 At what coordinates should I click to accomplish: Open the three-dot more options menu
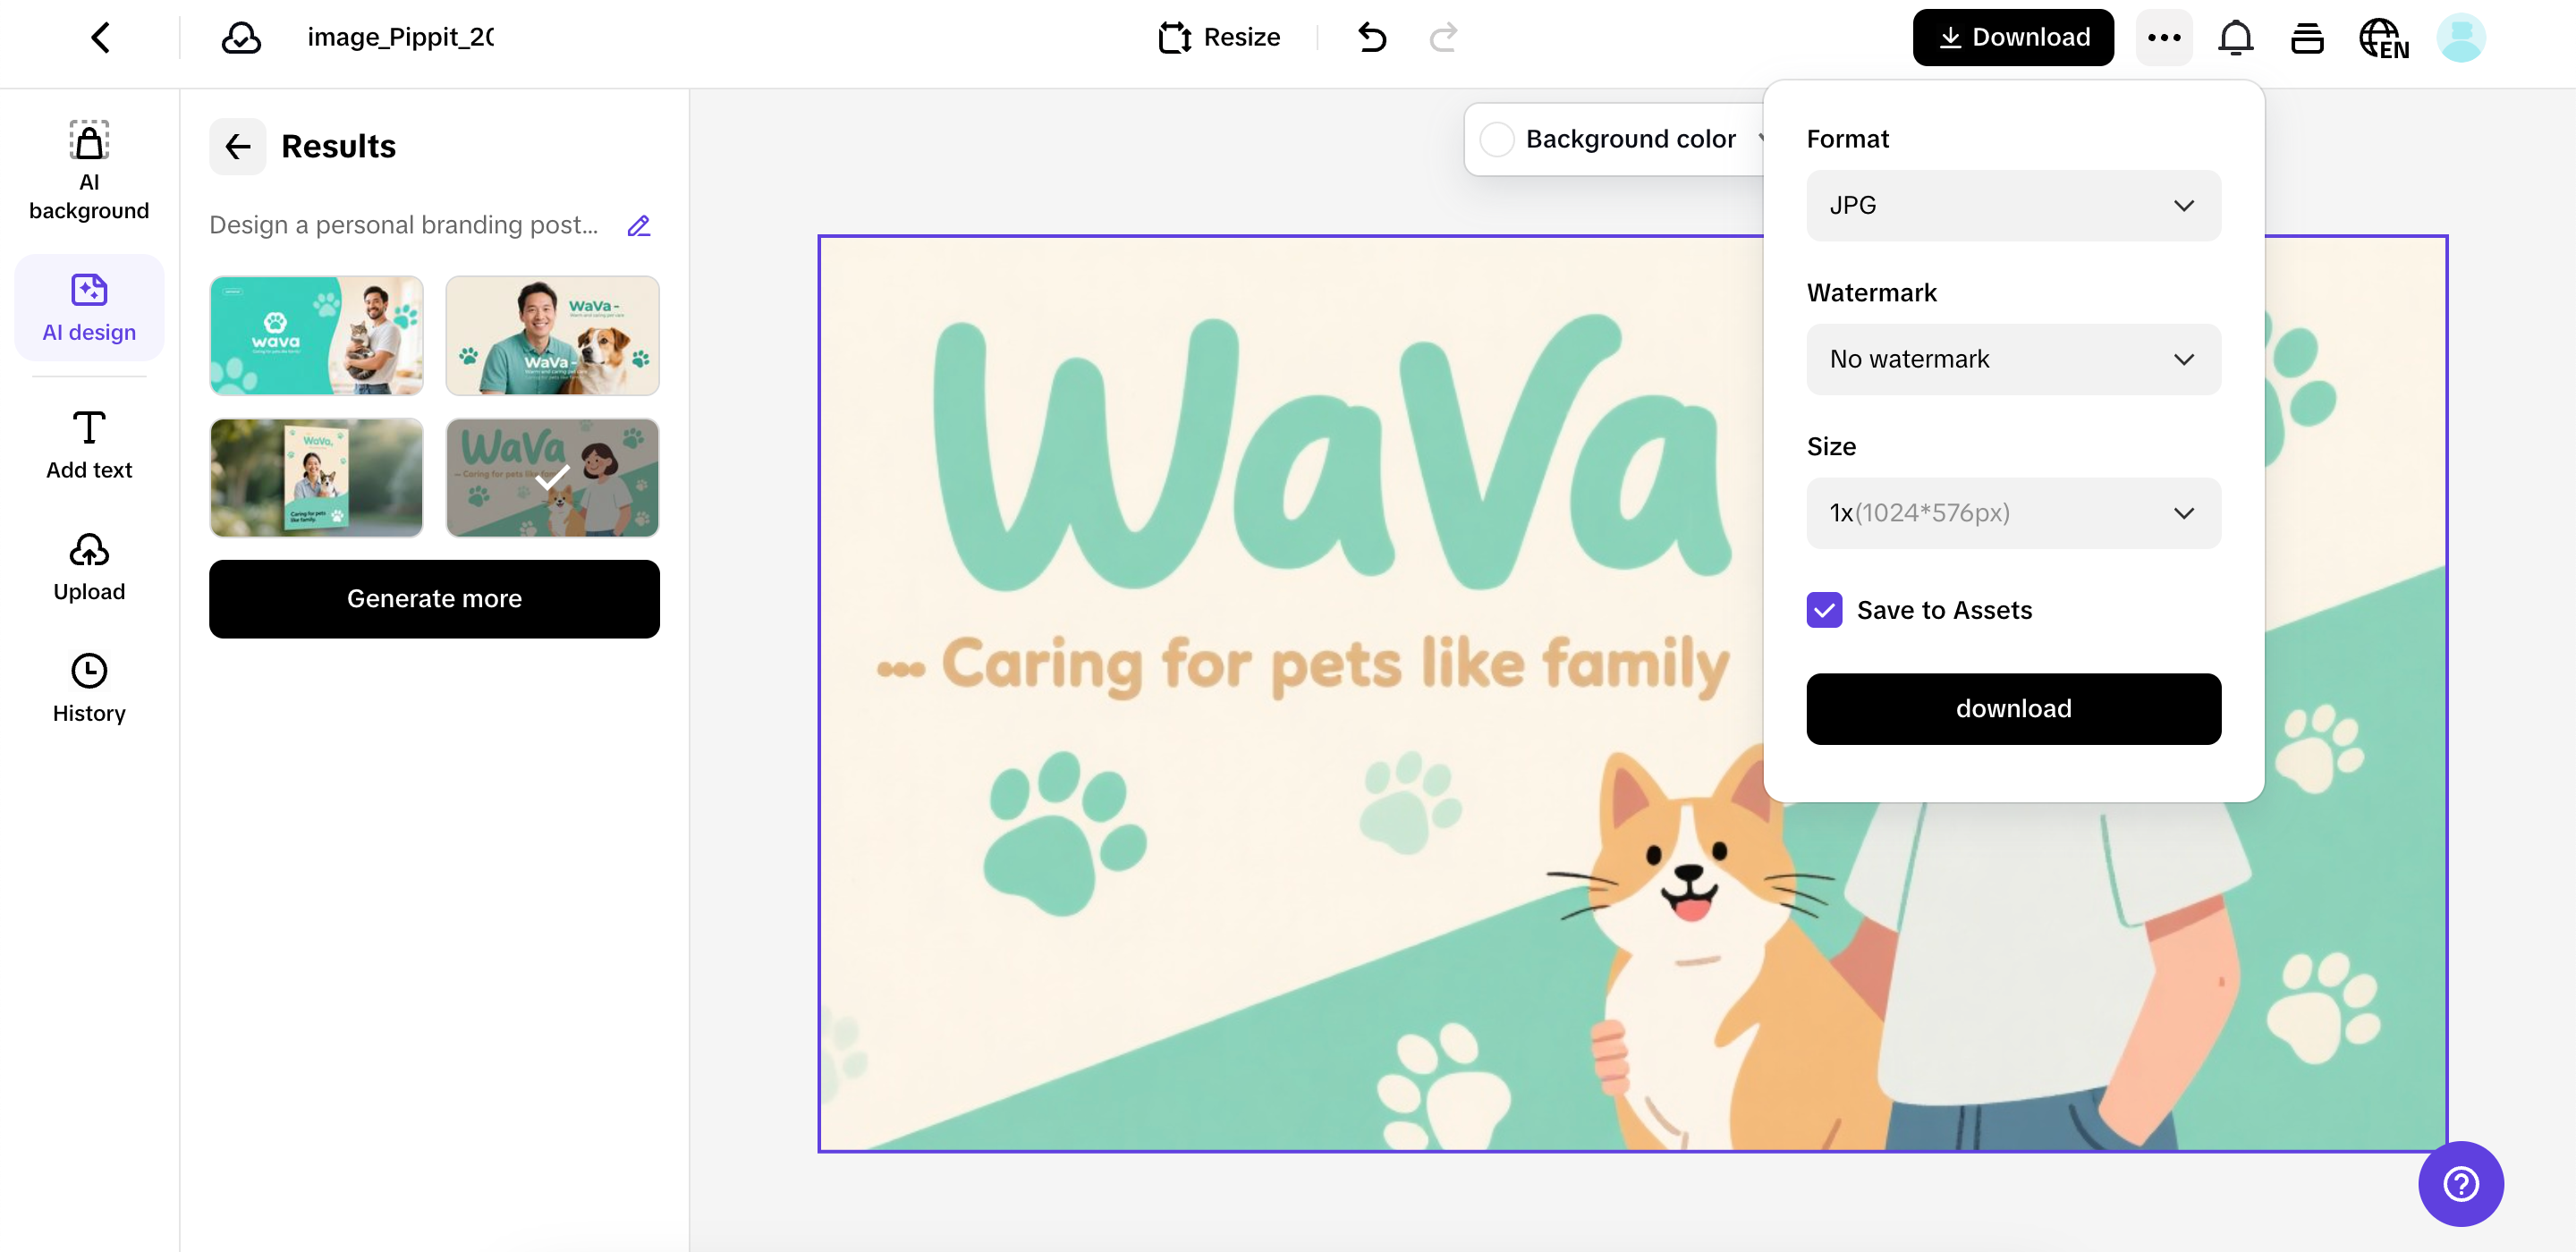point(2163,38)
